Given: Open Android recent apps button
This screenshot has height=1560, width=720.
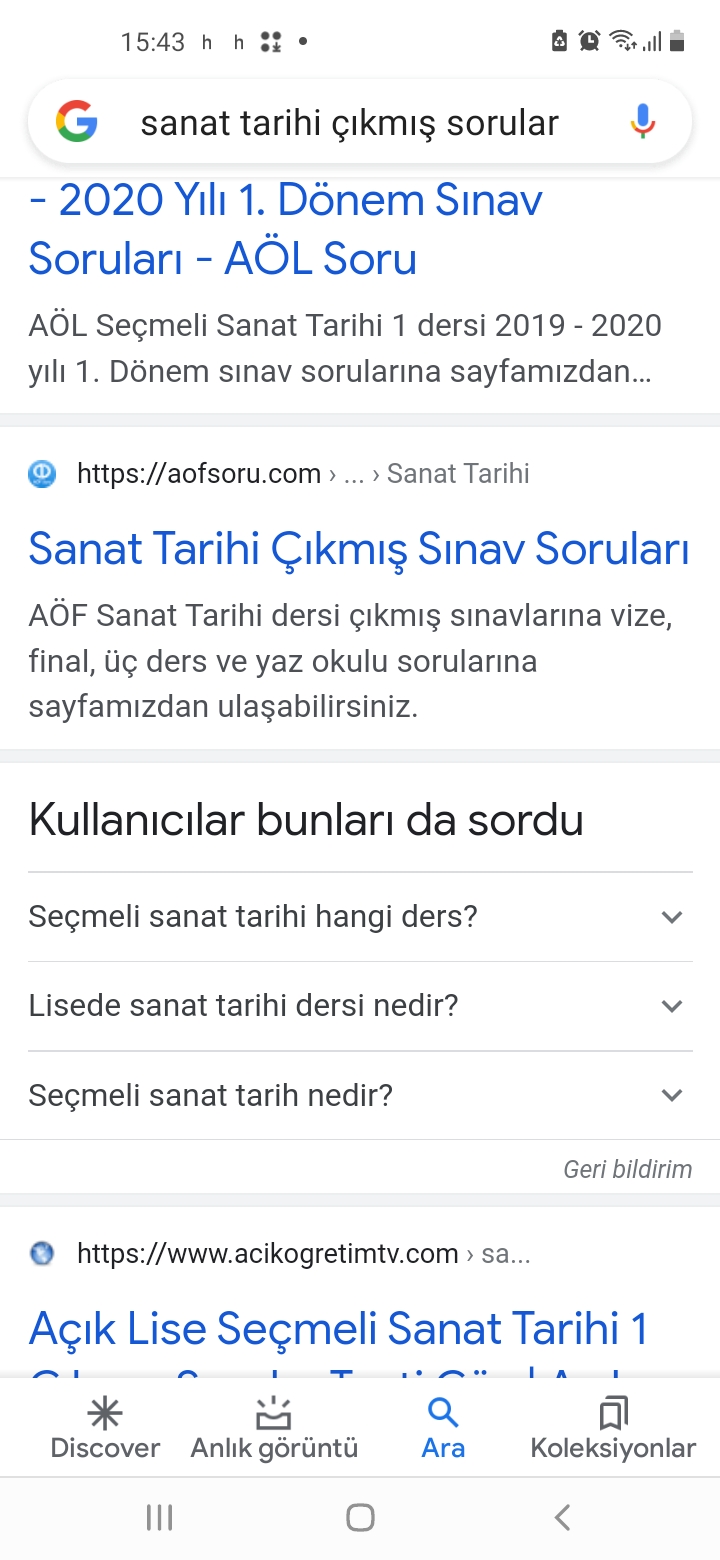Looking at the screenshot, I should coord(159,1517).
